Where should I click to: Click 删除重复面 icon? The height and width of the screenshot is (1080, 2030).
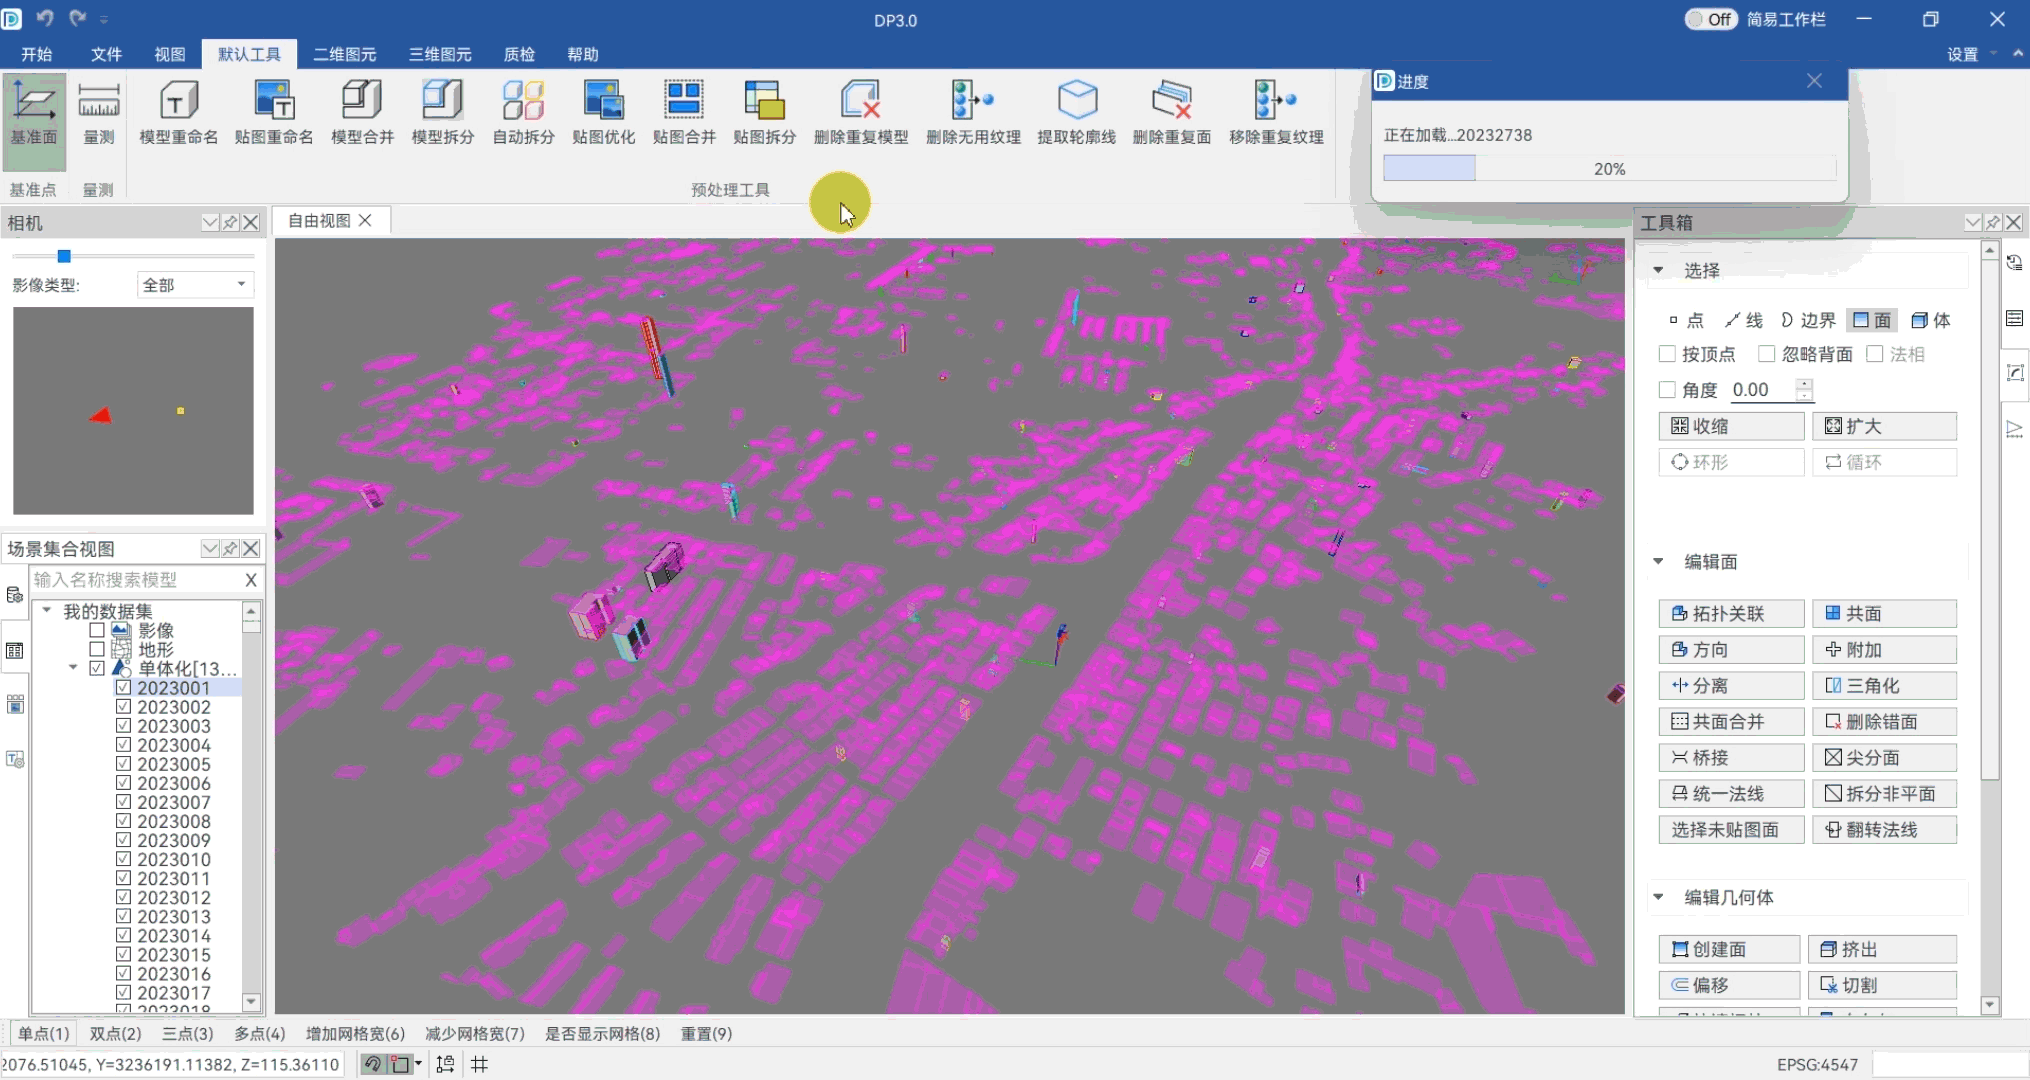1171,115
